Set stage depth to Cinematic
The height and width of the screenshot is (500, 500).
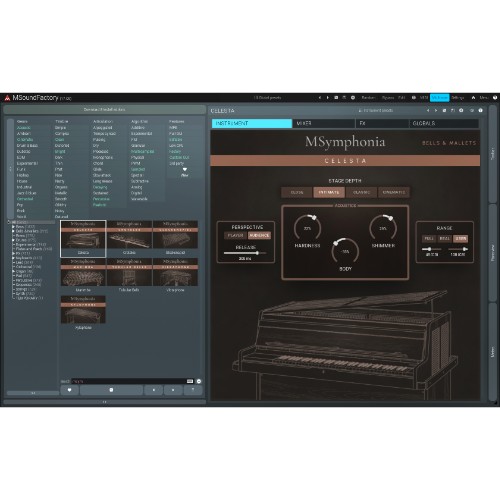(x=394, y=192)
